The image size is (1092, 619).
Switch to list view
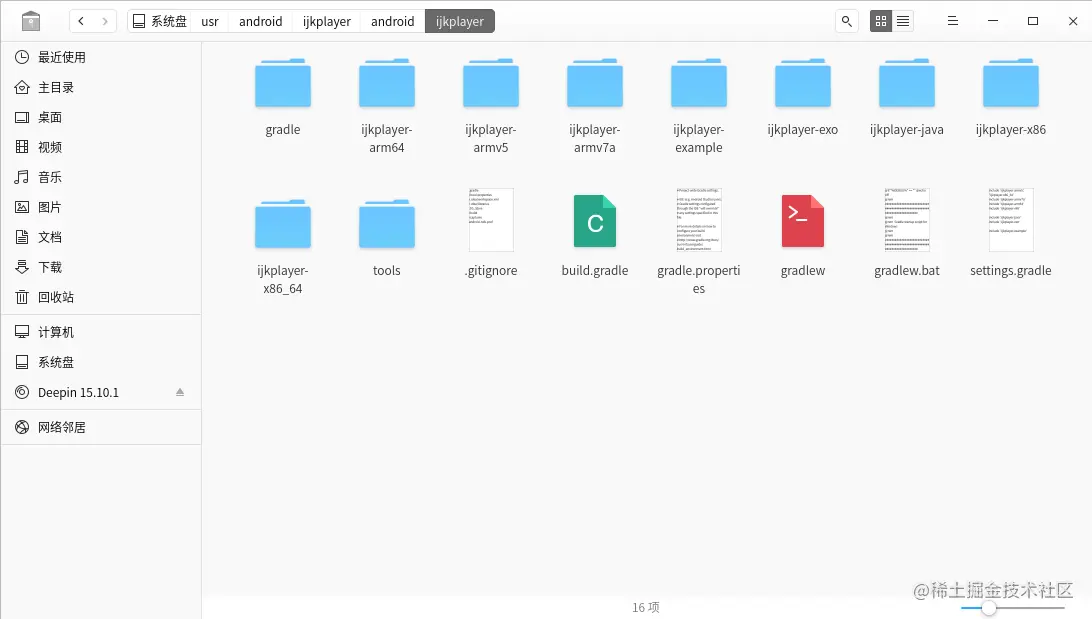pyautogui.click(x=903, y=21)
